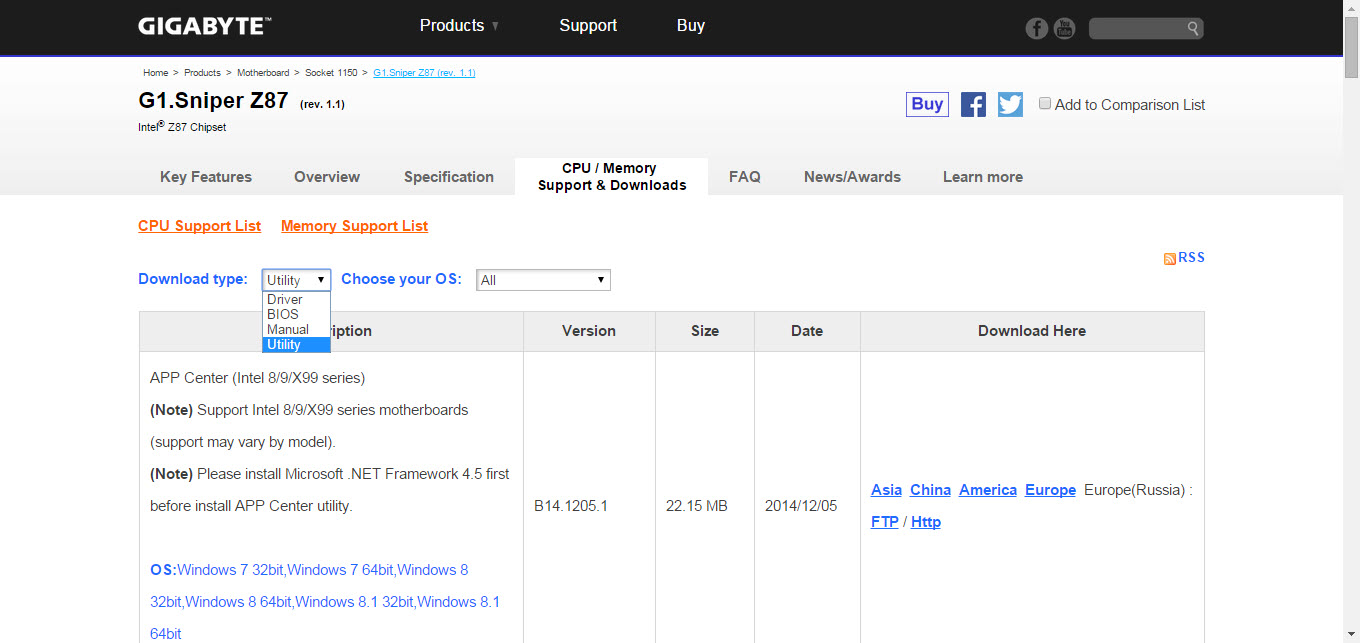Open G1.Sniper Z87 (rev. 1.1) breadcrumb link
Viewport: 1360px width, 643px height.
coord(424,73)
